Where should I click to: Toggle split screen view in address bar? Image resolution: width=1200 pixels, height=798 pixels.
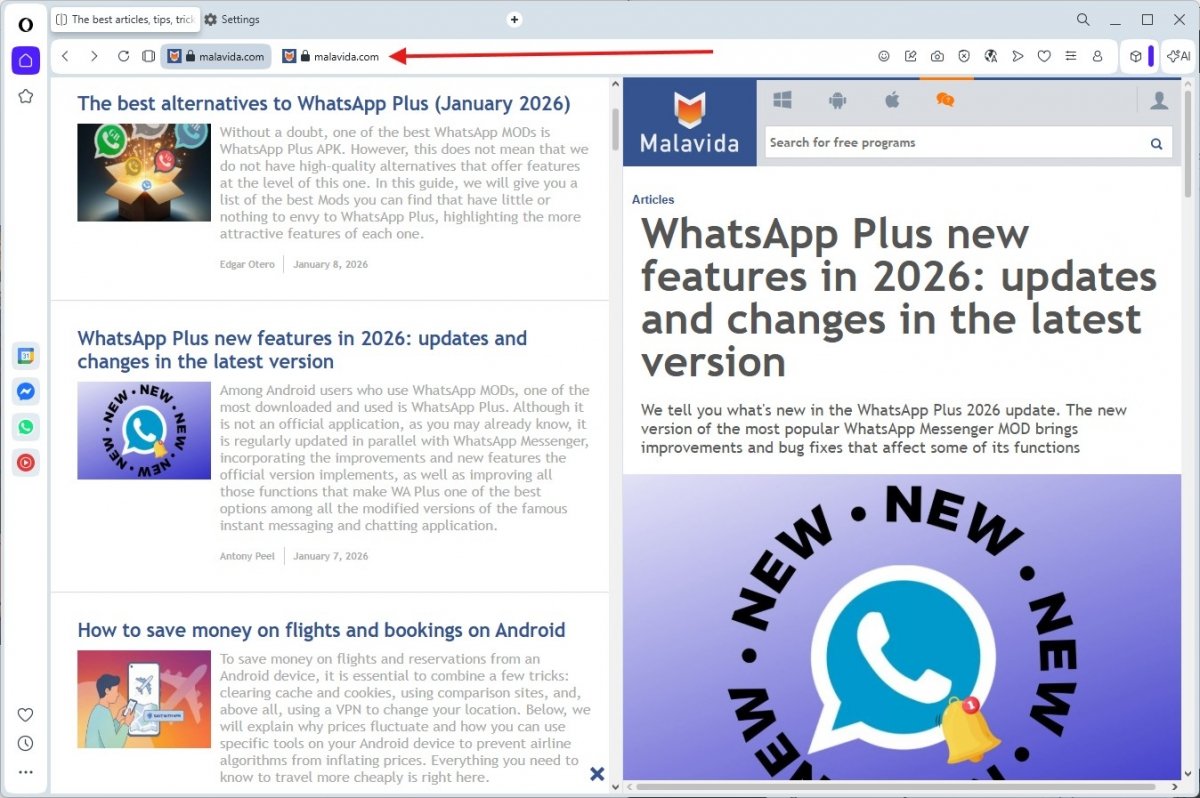point(148,57)
